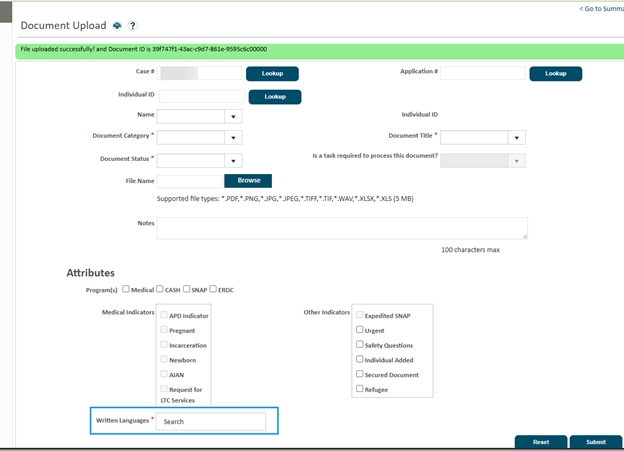This screenshot has width=624, height=451.
Task: Click the Document Upload page title
Action: [x=63, y=26]
